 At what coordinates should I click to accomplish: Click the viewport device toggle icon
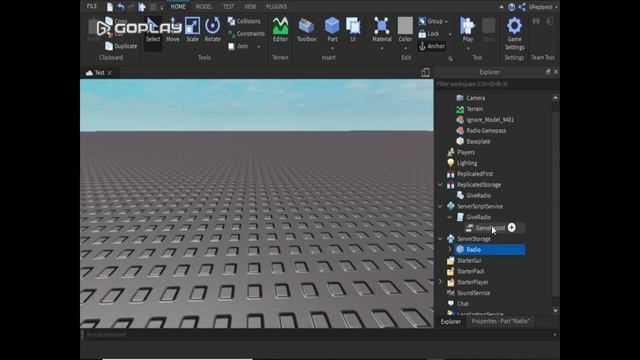tap(425, 72)
